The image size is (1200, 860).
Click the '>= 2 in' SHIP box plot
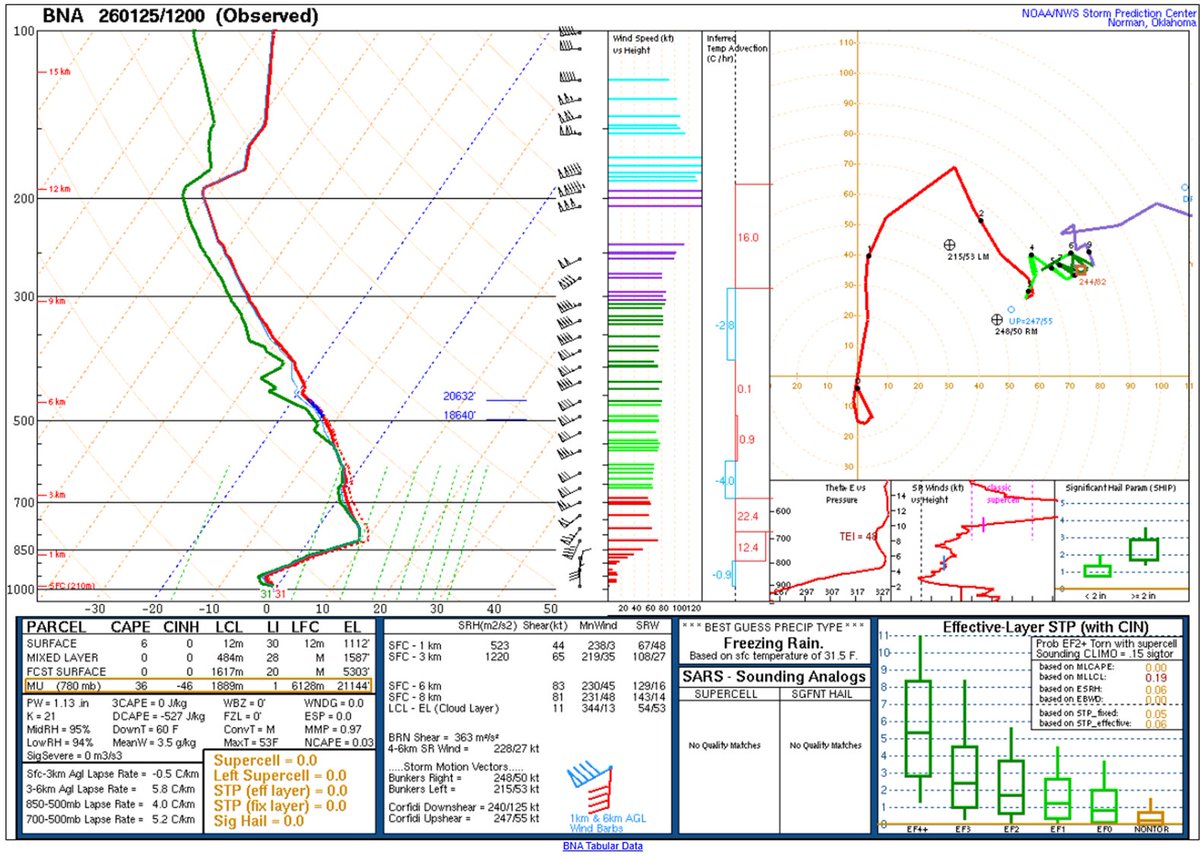pos(1144,548)
